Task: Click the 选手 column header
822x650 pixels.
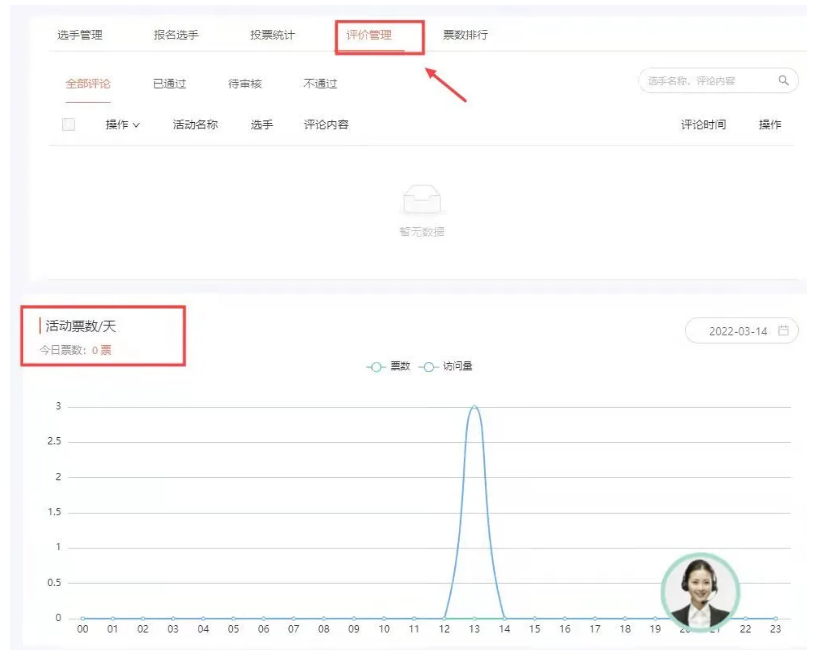Action: pyautogui.click(x=262, y=125)
